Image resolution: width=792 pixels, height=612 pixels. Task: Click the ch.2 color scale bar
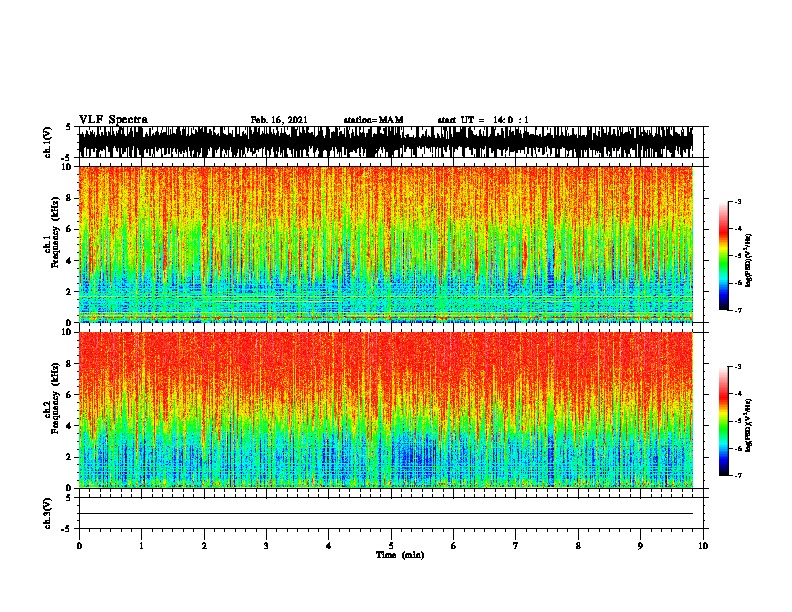tap(724, 421)
